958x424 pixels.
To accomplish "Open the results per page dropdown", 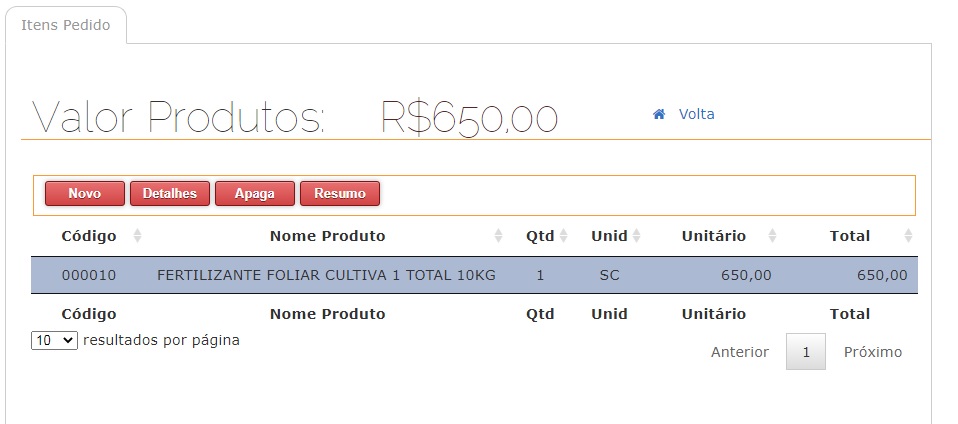I will pos(54,340).
